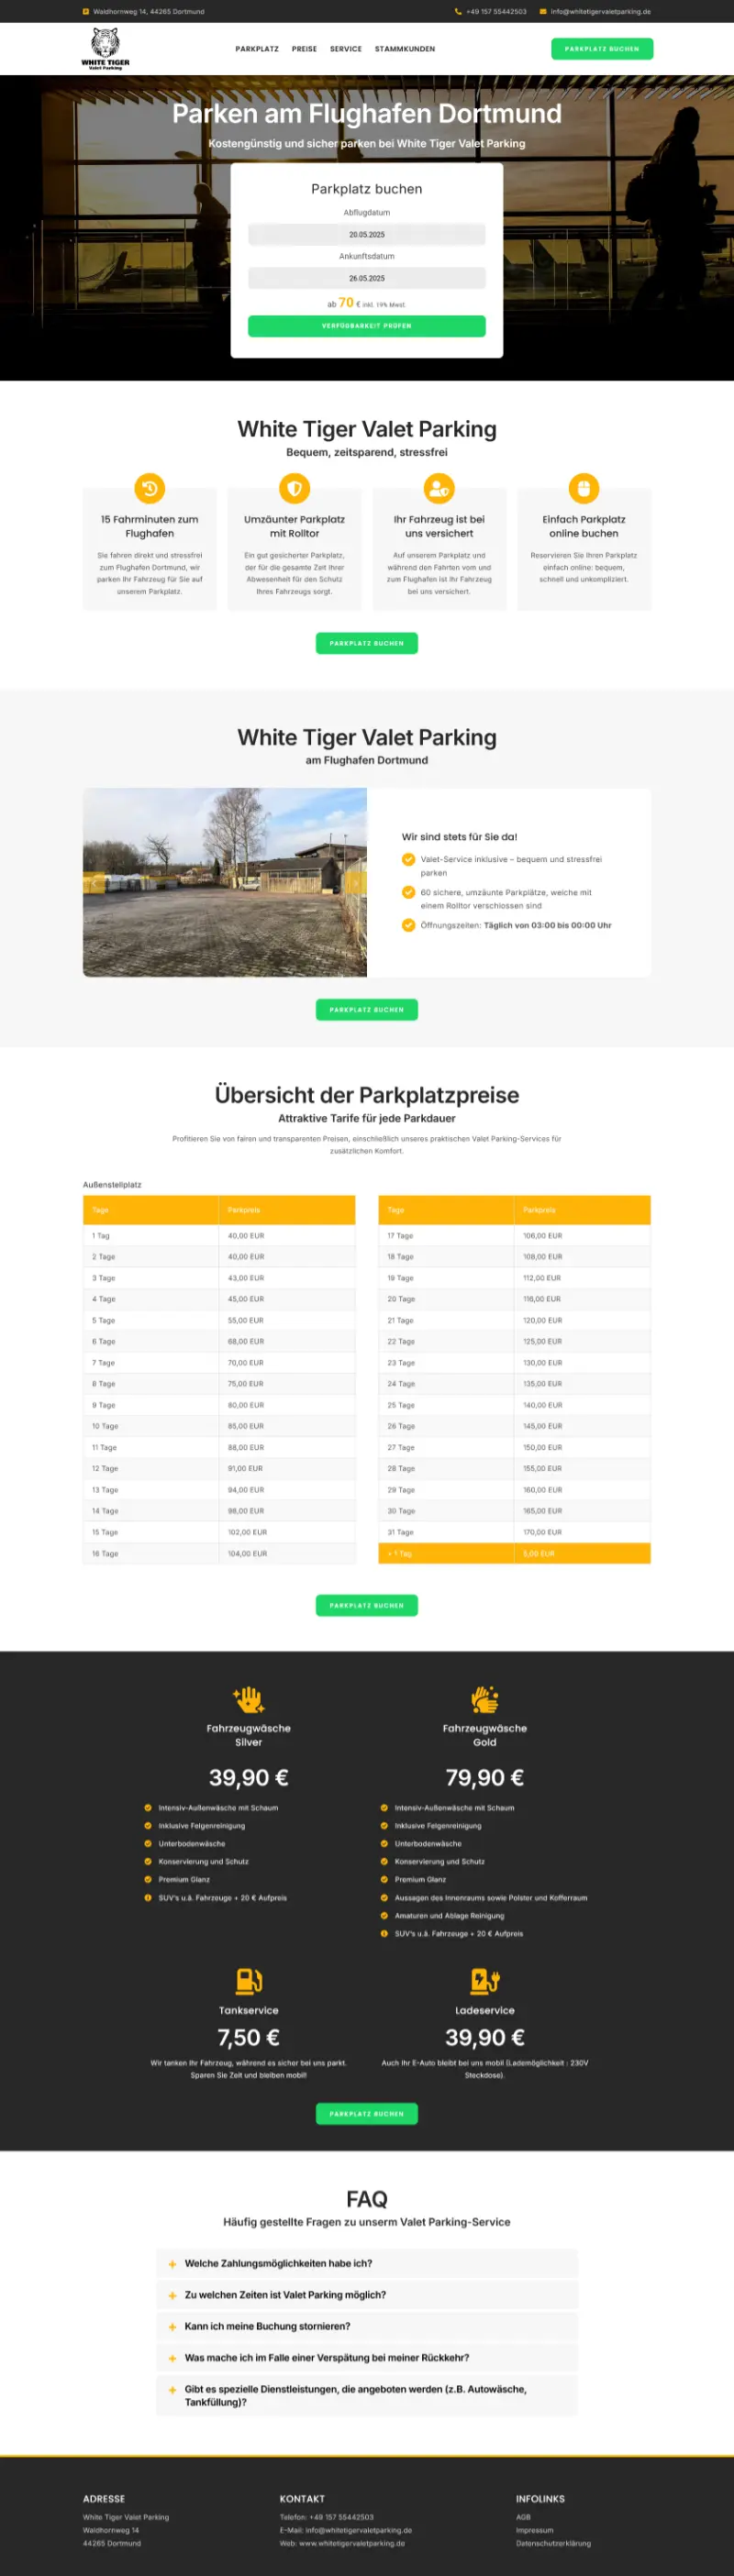Screen dimensions: 734x2576
Task: Expand FAQ Kann ich meine Buchung stornieren
Action: click(367, 2326)
